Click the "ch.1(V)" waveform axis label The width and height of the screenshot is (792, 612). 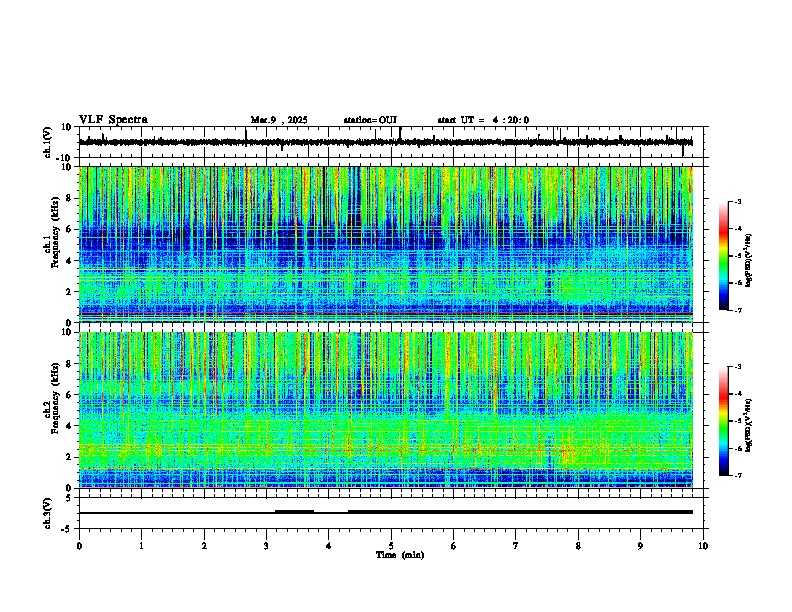coord(48,142)
